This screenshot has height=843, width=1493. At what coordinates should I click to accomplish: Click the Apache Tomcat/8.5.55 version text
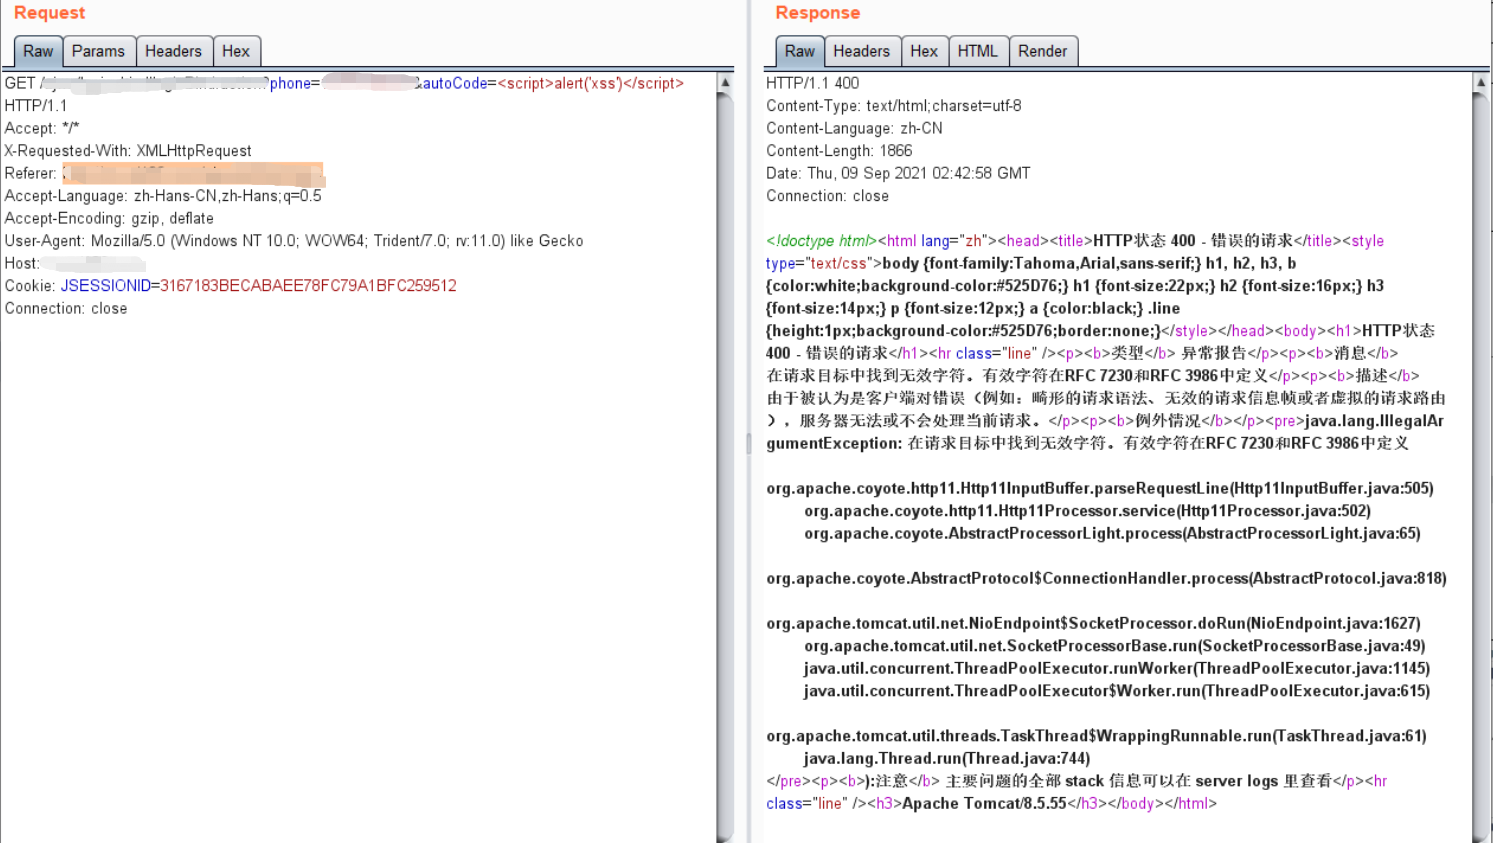[x=984, y=803]
